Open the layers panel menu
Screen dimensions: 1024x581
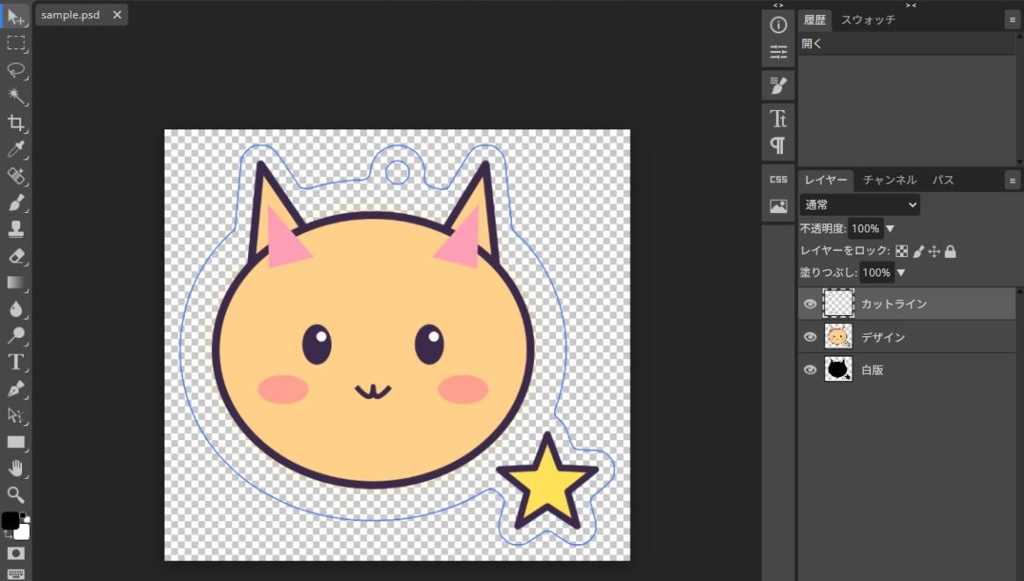point(1012,181)
